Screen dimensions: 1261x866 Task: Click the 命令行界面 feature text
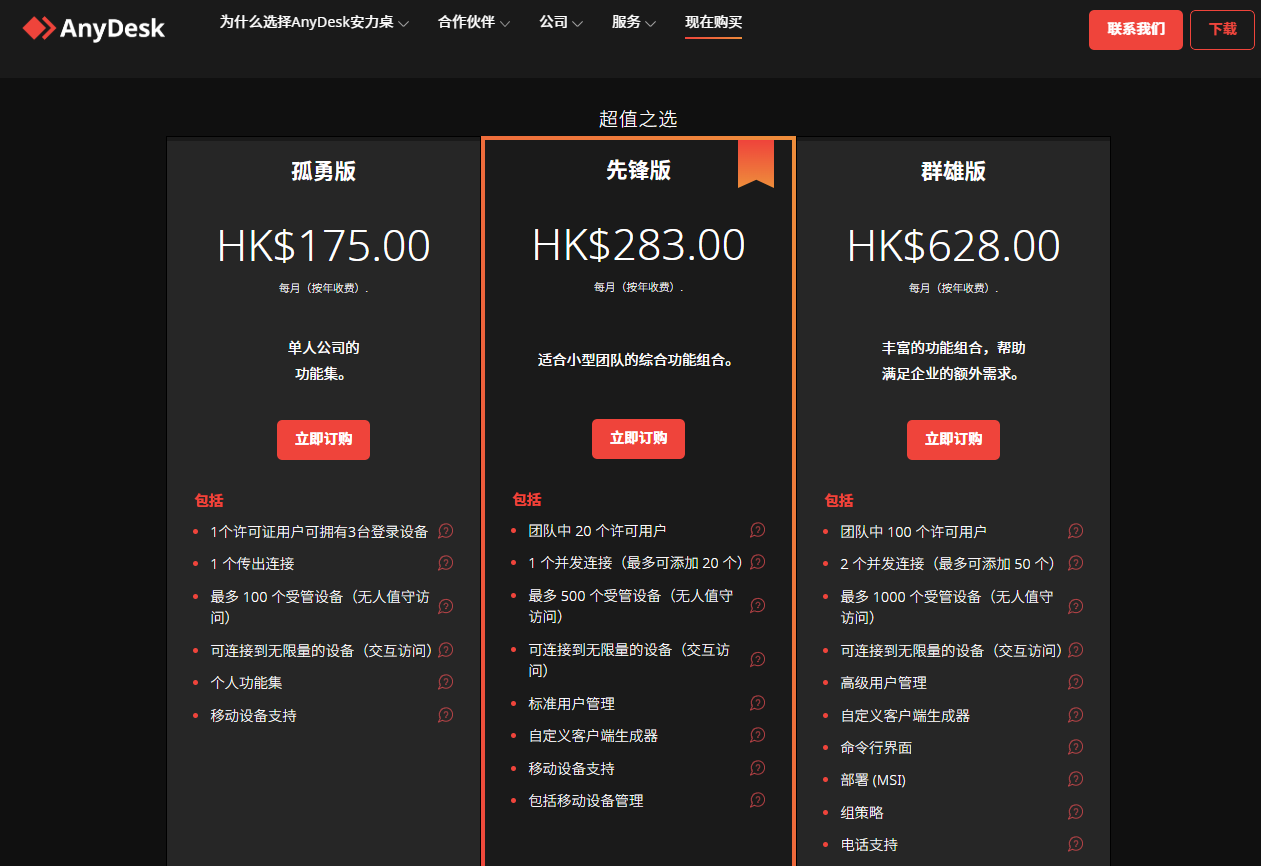pyautogui.click(x=876, y=748)
